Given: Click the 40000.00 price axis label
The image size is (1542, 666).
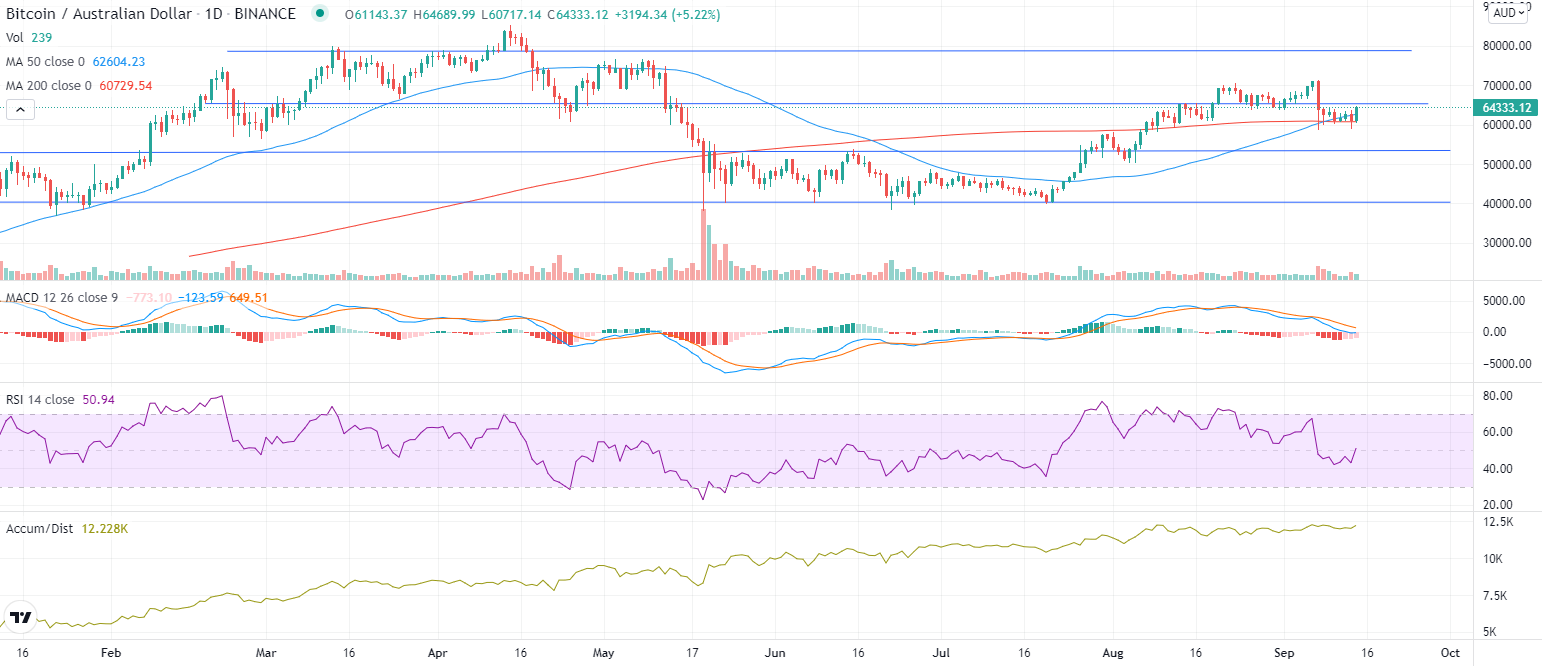Looking at the screenshot, I should (1507, 203).
